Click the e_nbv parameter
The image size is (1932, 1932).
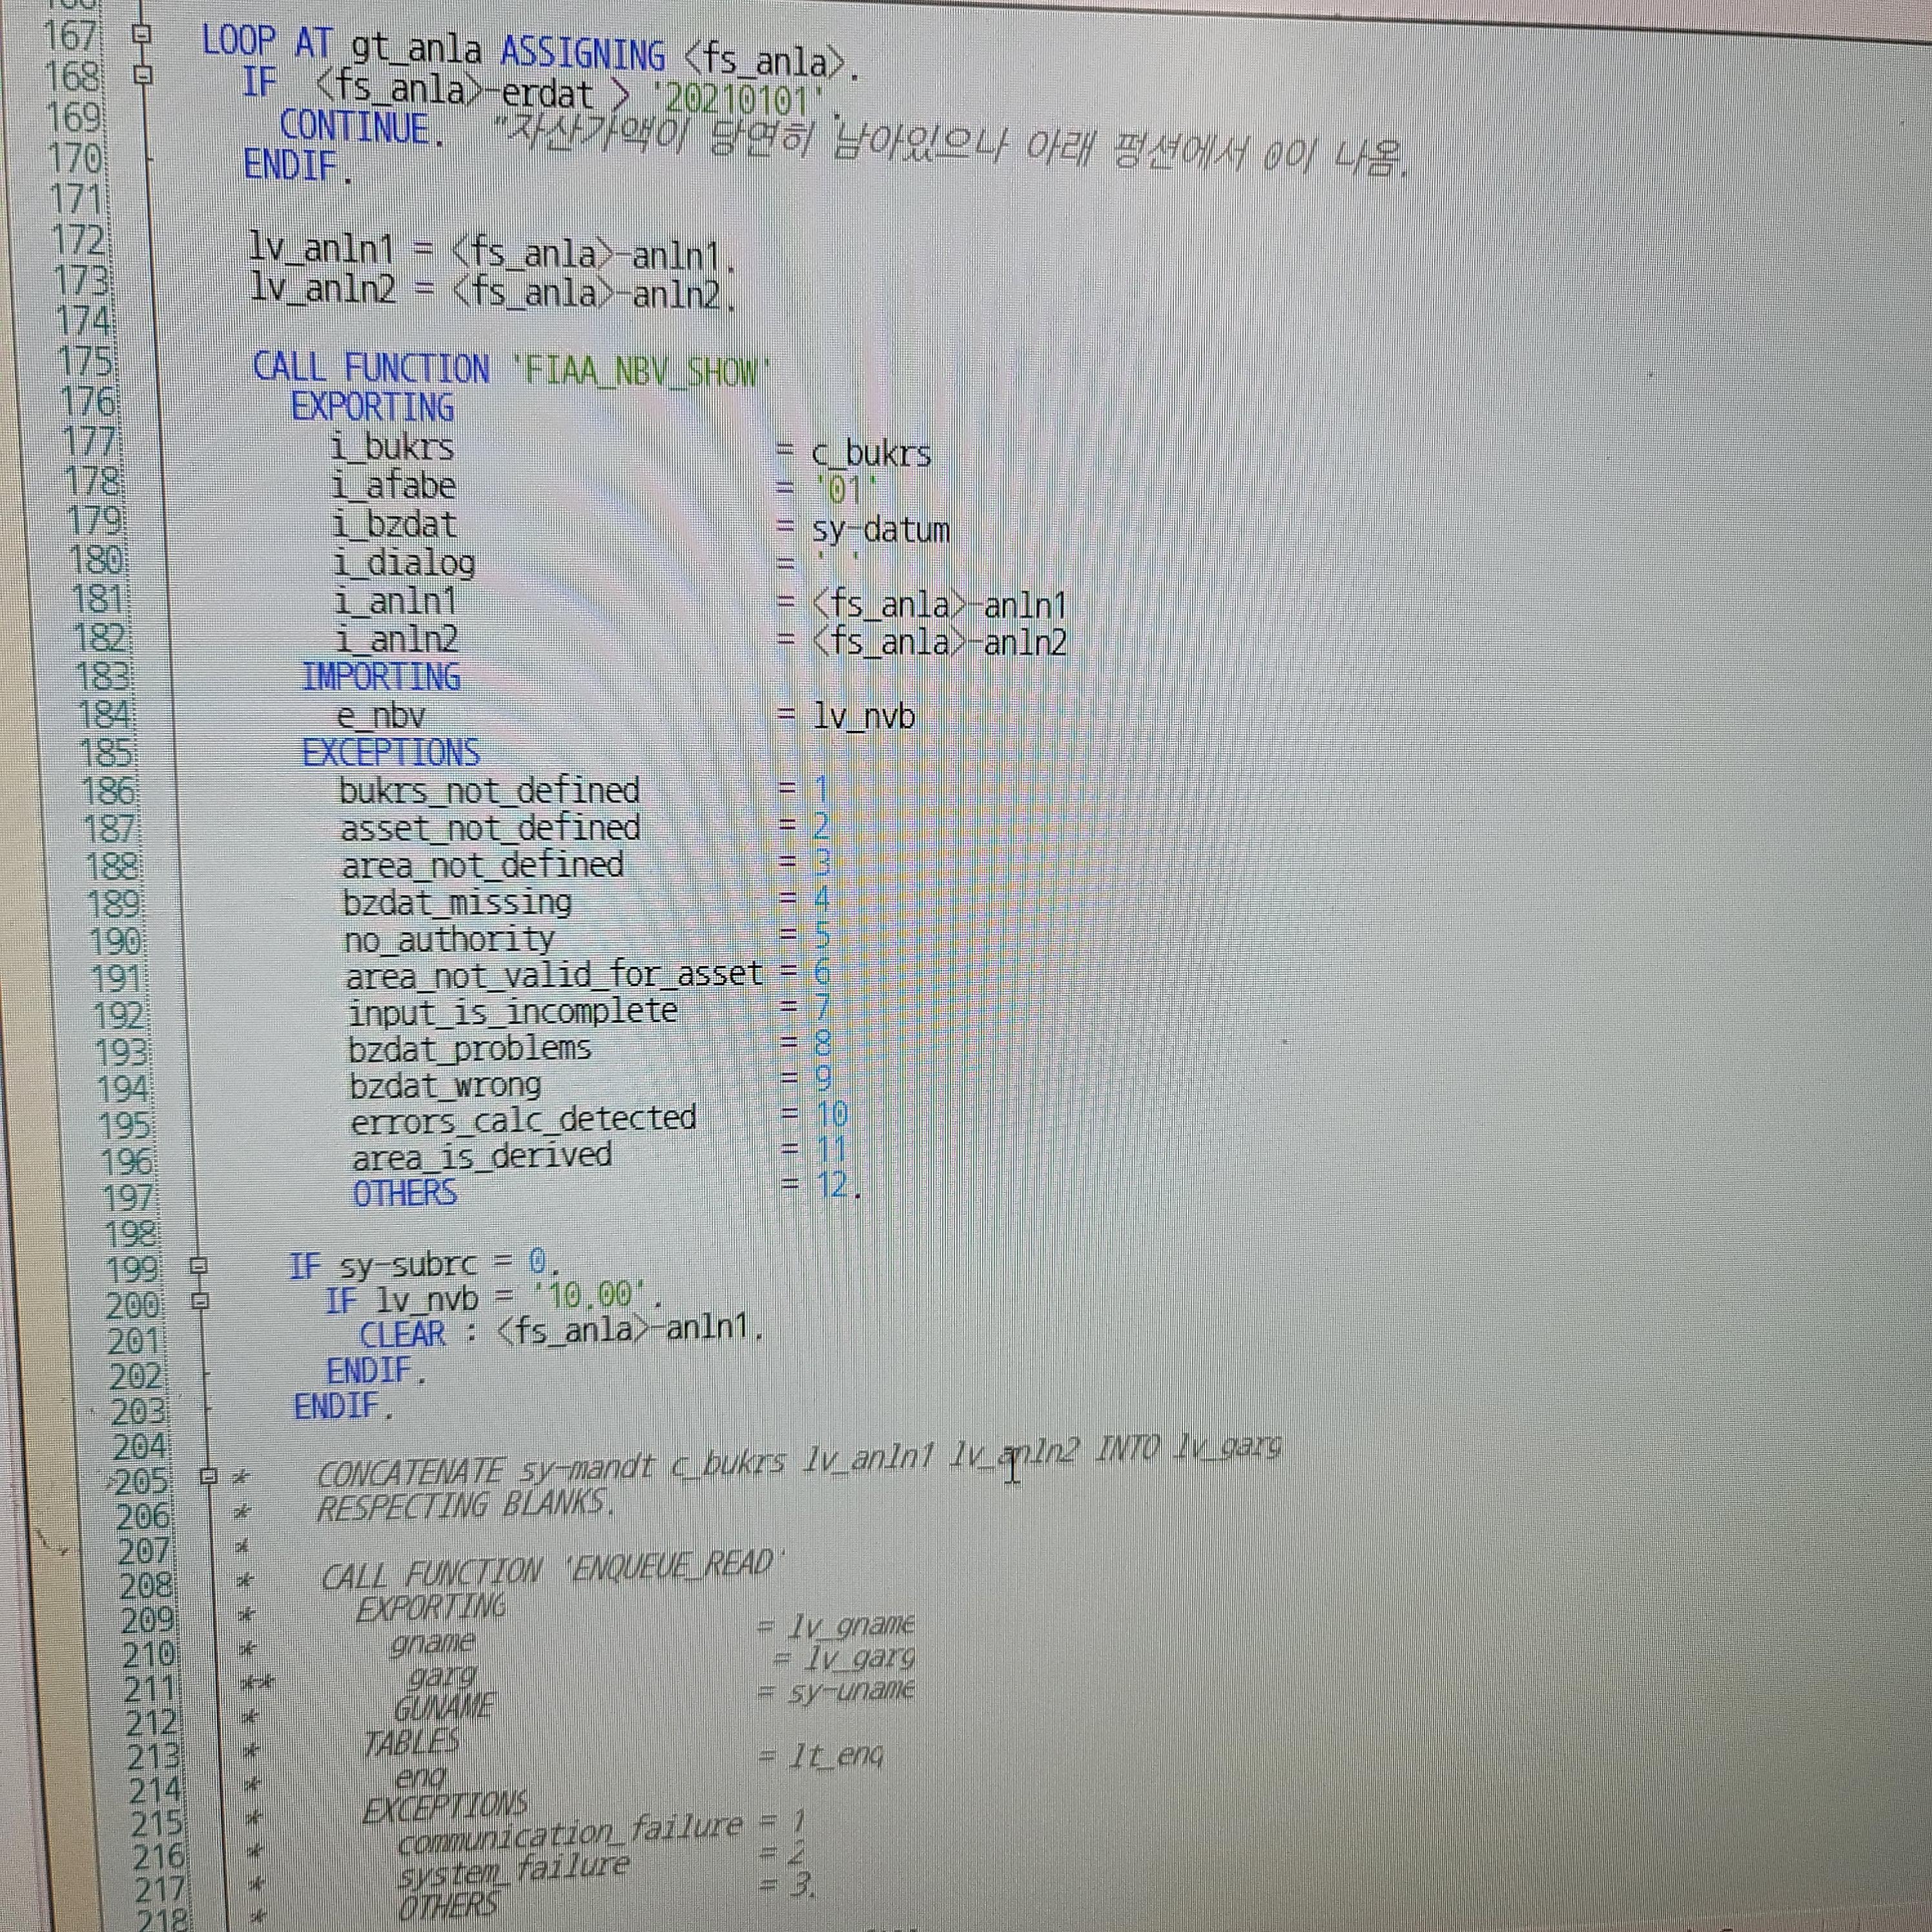coord(381,716)
